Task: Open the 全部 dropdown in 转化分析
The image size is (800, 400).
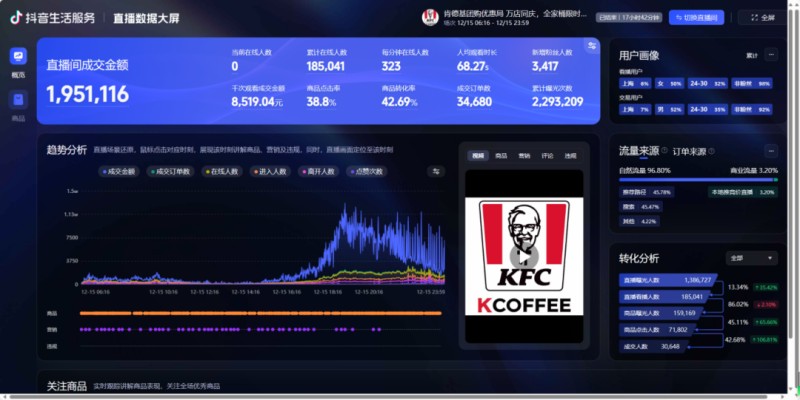Action: tap(751, 257)
